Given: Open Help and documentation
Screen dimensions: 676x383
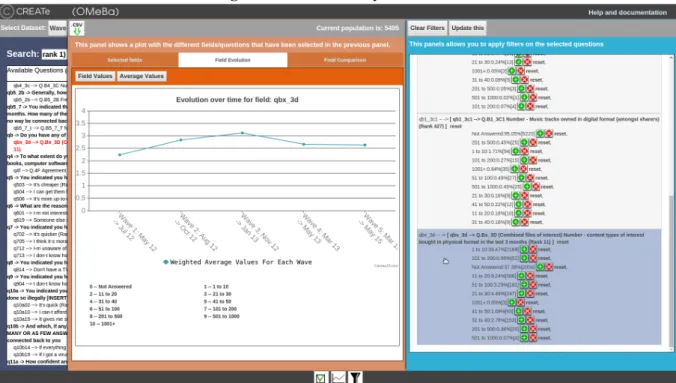Looking at the screenshot, I should pyautogui.click(x=627, y=13).
